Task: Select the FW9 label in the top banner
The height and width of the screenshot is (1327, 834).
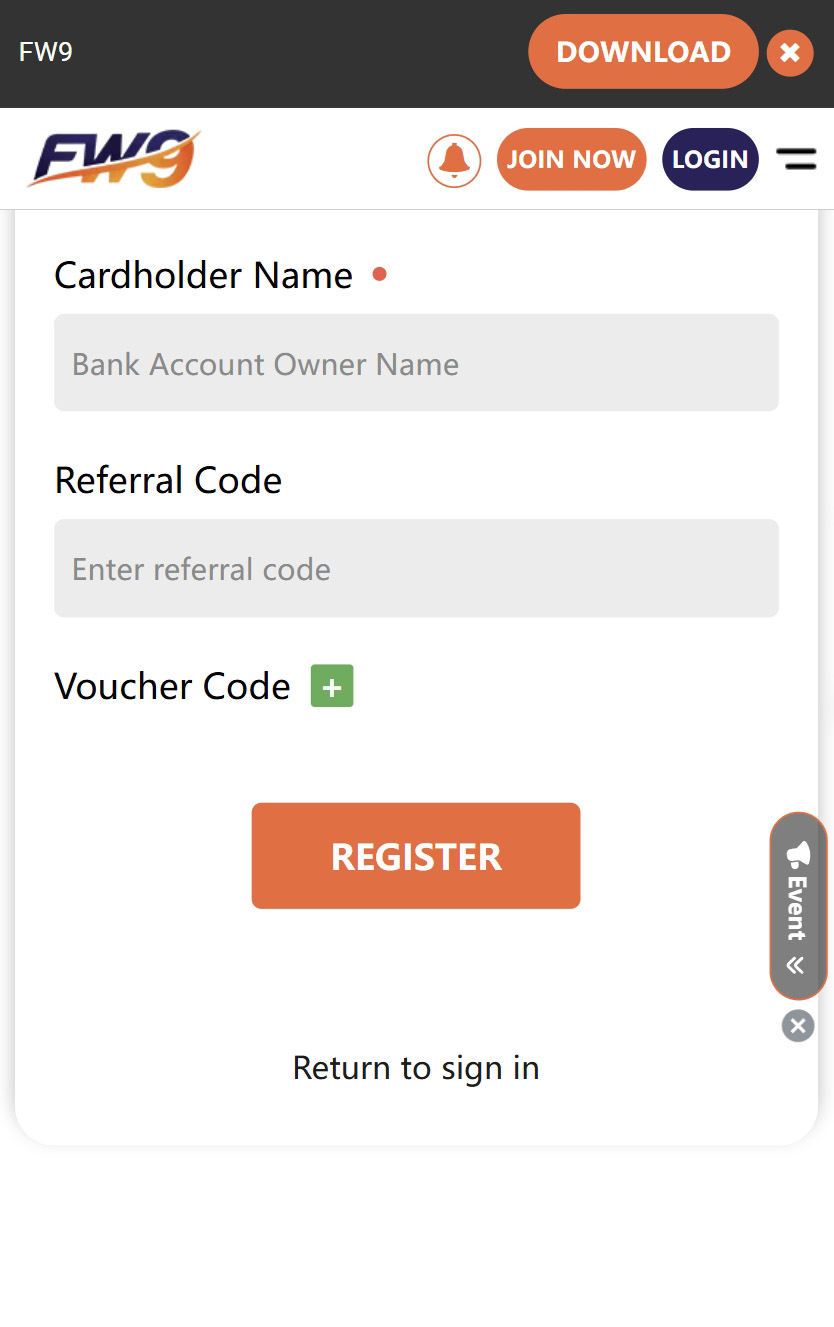Action: click(x=46, y=52)
